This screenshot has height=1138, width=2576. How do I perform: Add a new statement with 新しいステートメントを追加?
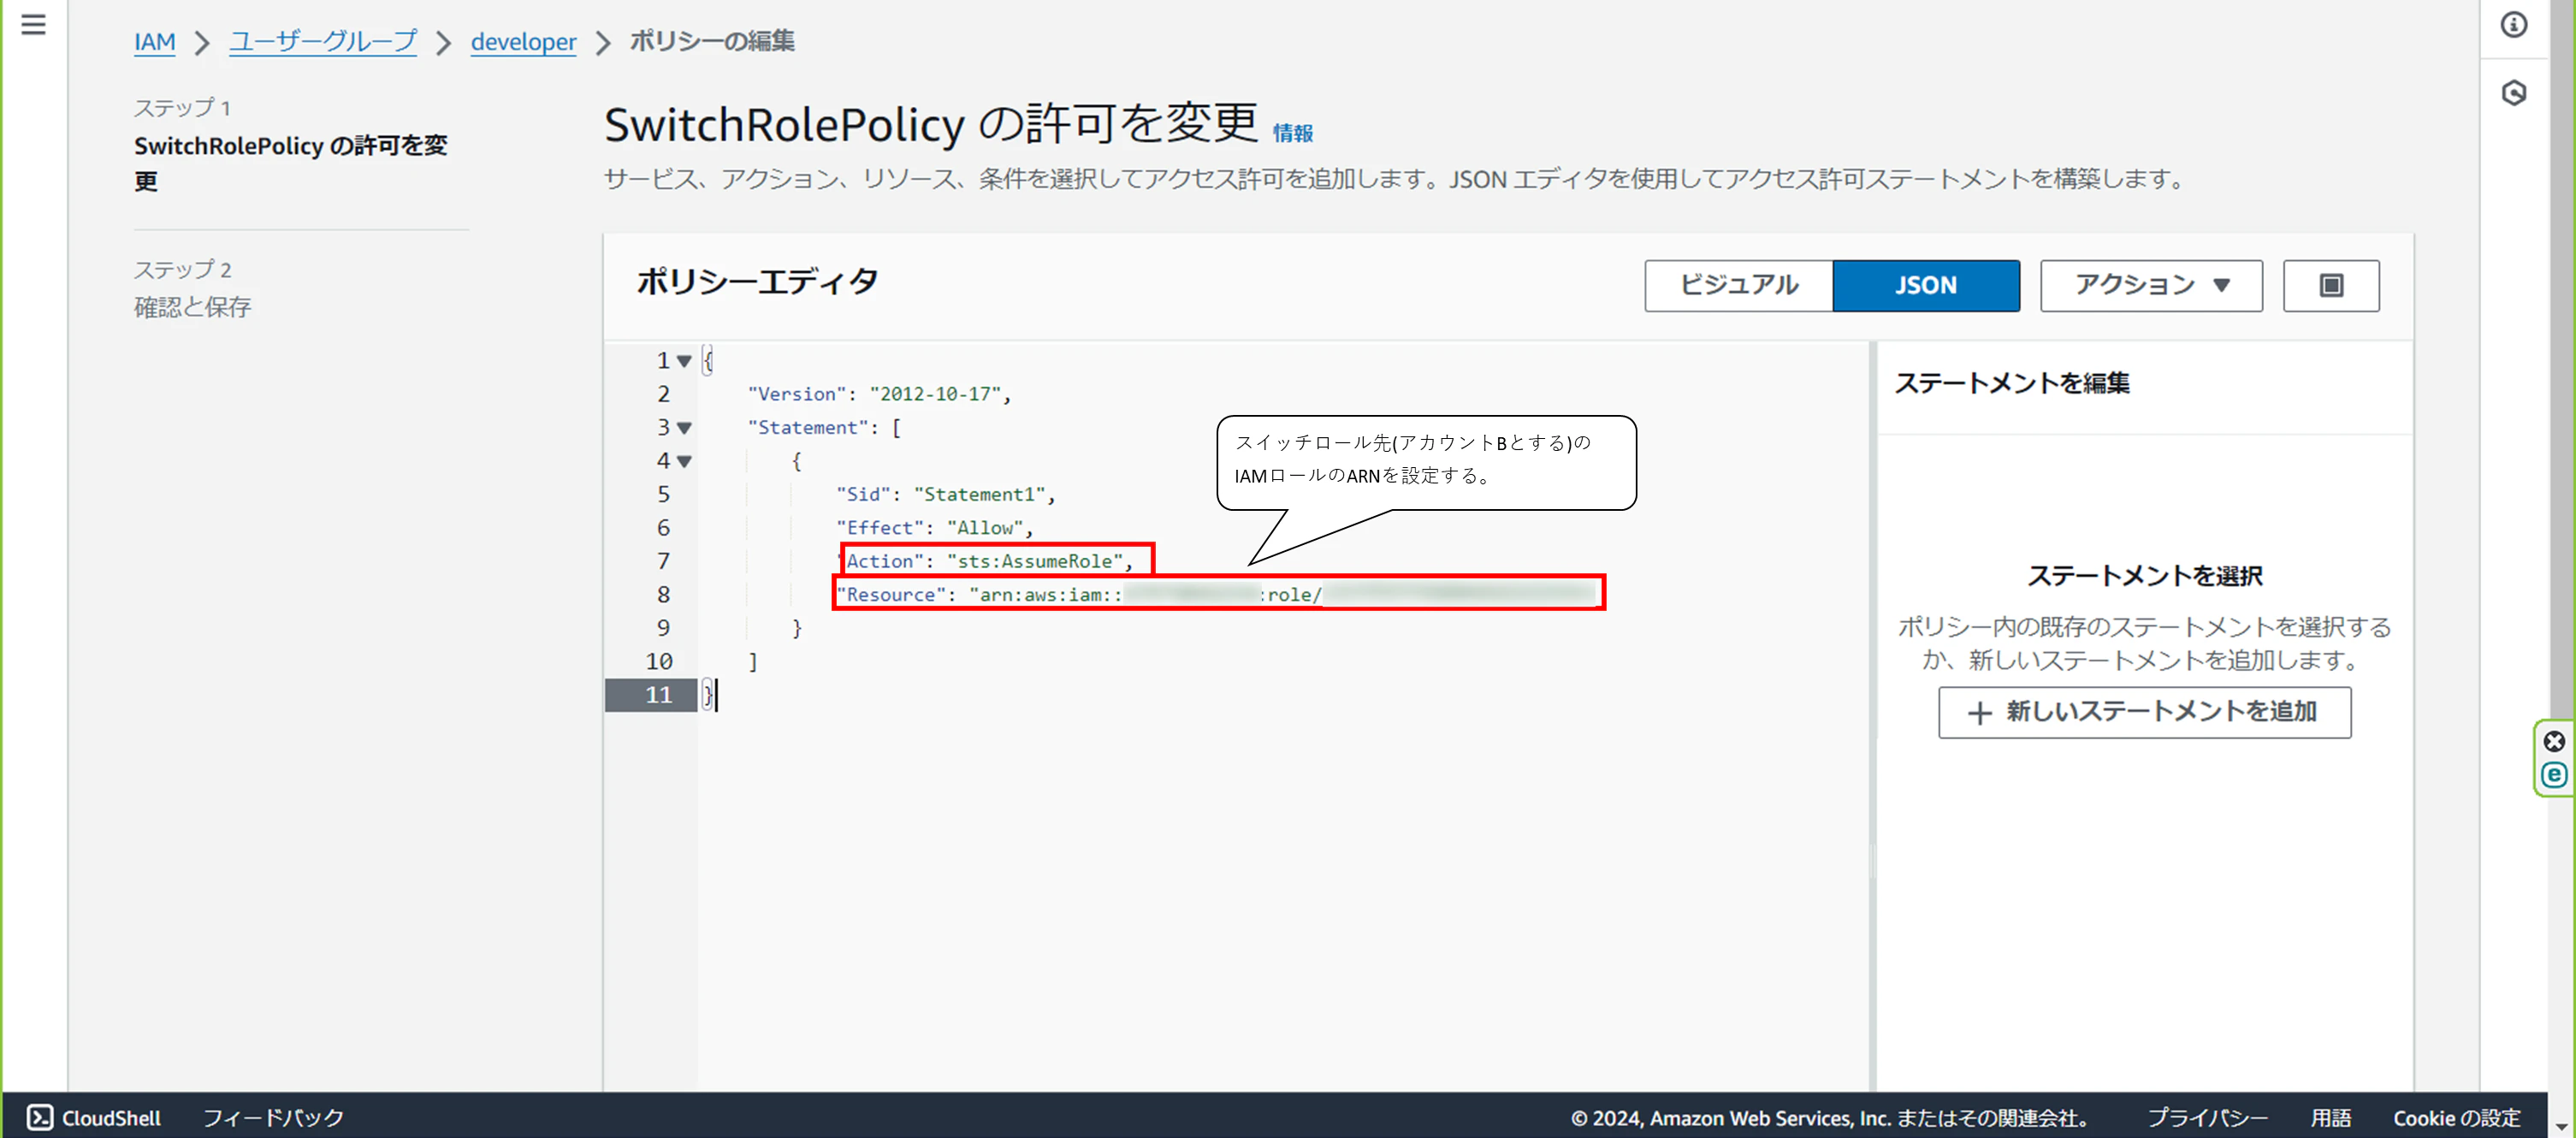(2143, 712)
